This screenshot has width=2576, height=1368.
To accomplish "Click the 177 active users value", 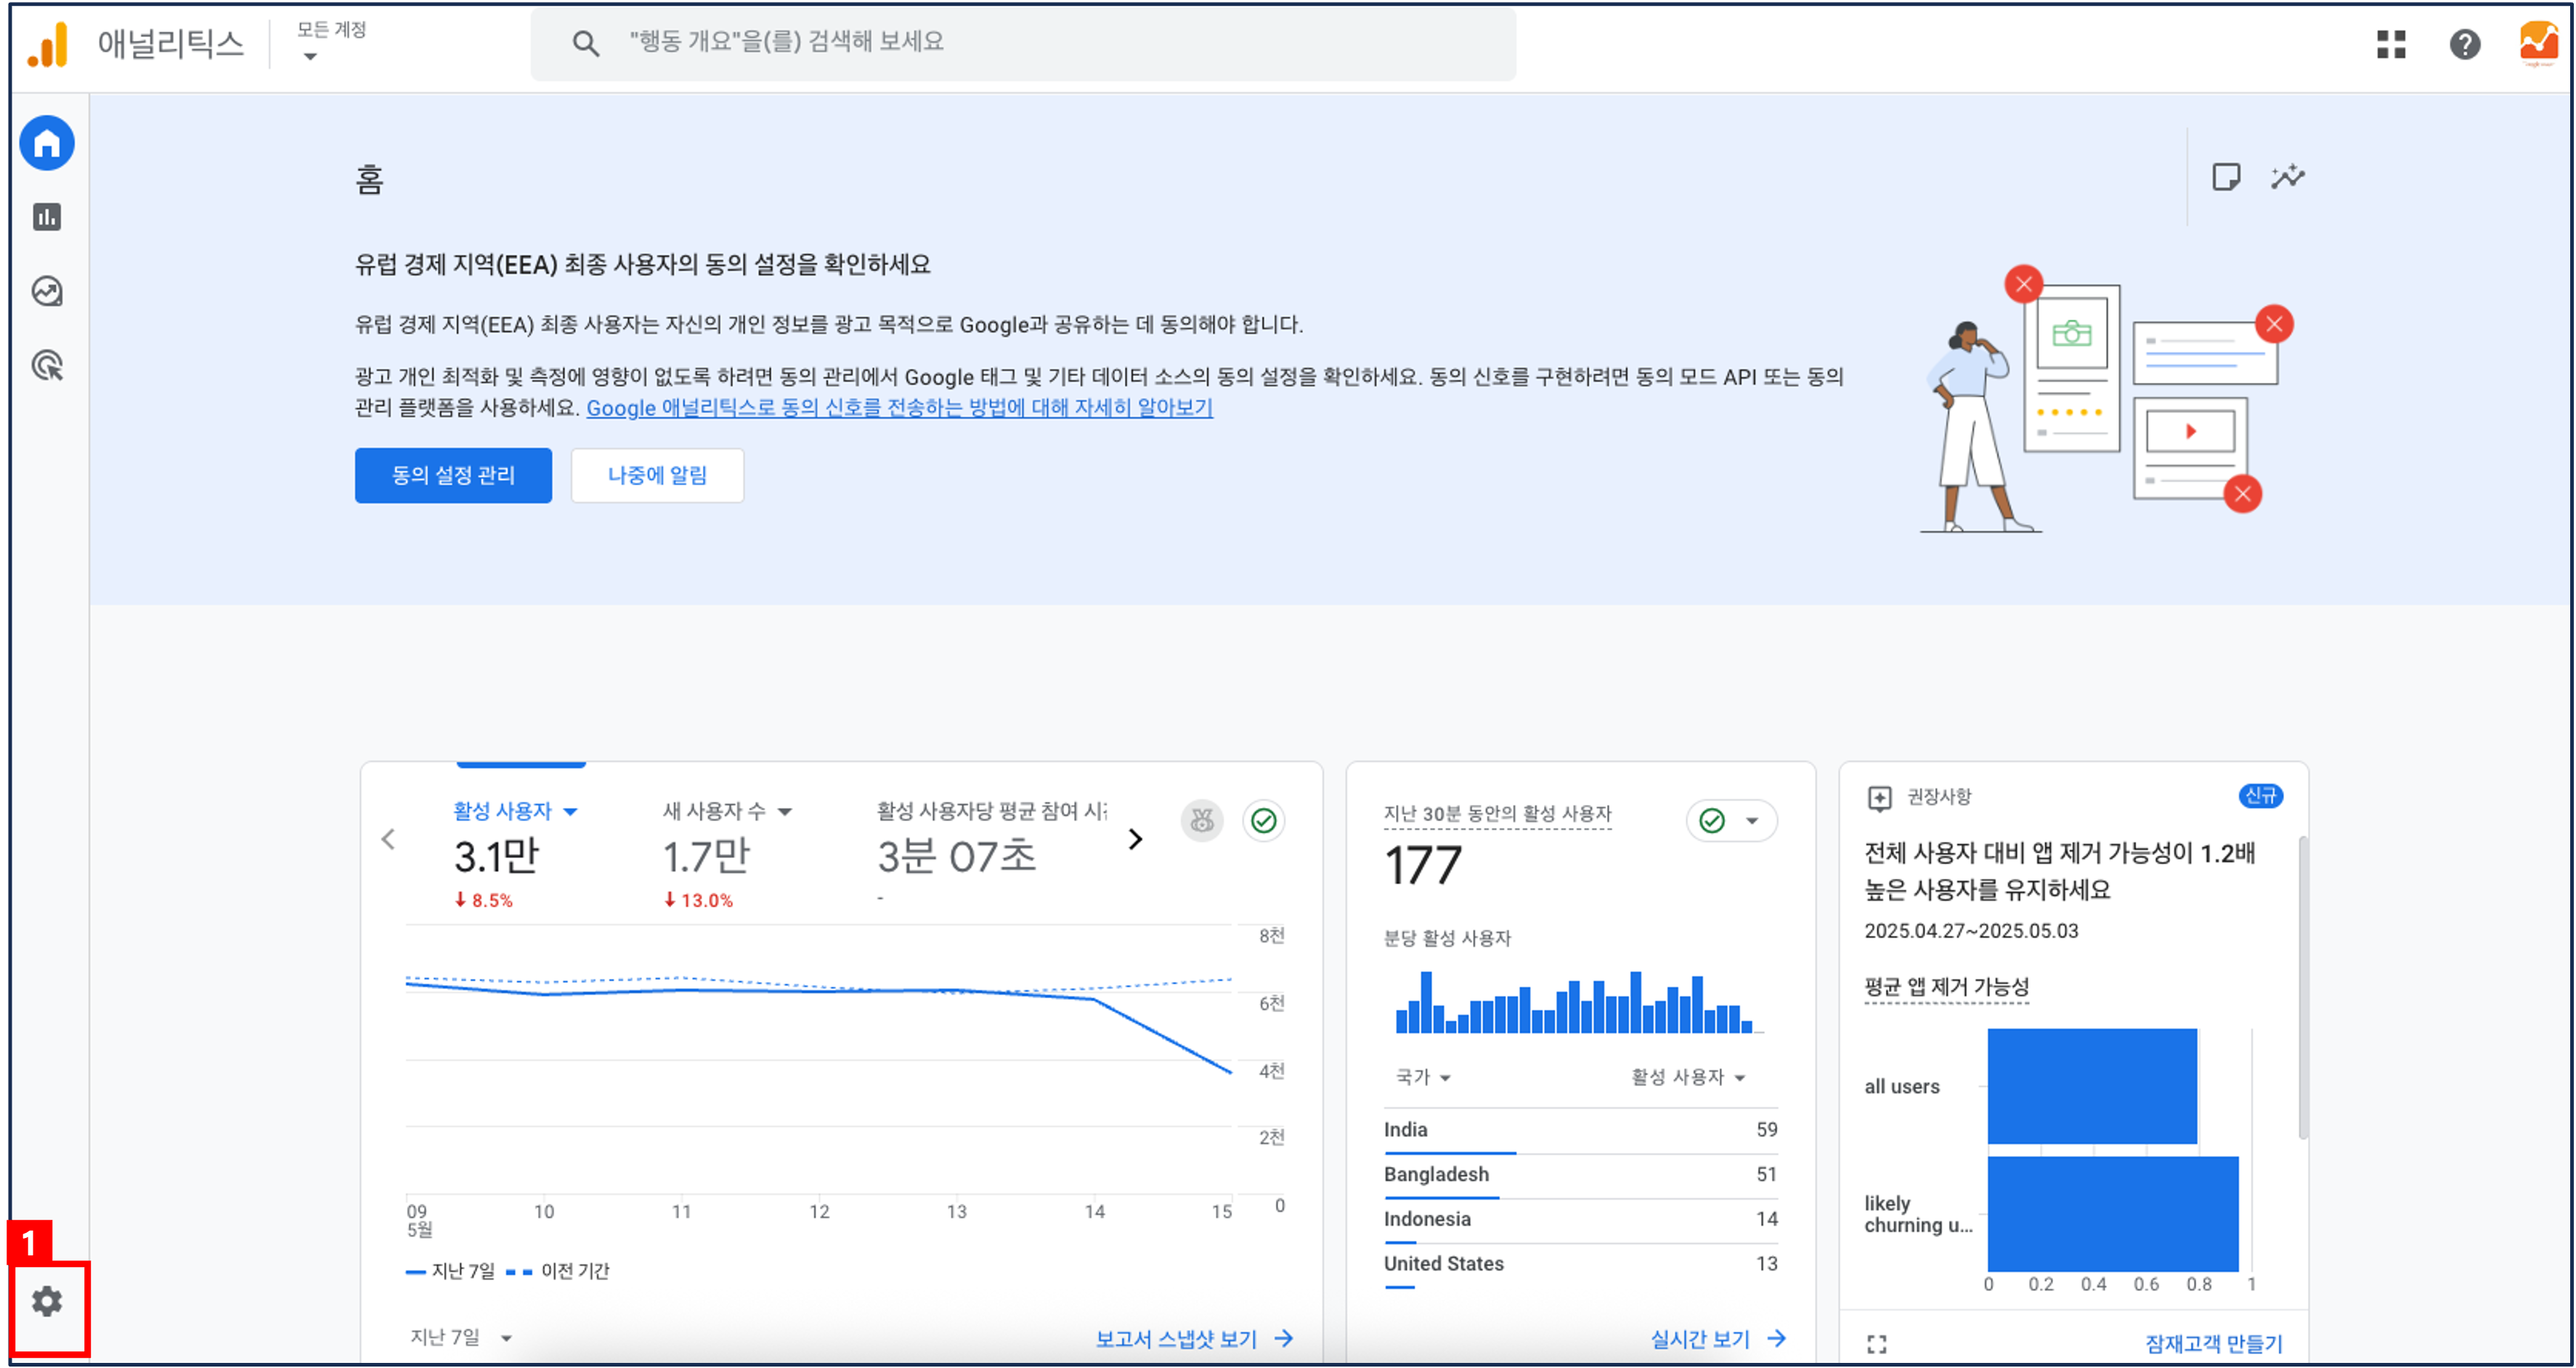I will pyautogui.click(x=1422, y=866).
